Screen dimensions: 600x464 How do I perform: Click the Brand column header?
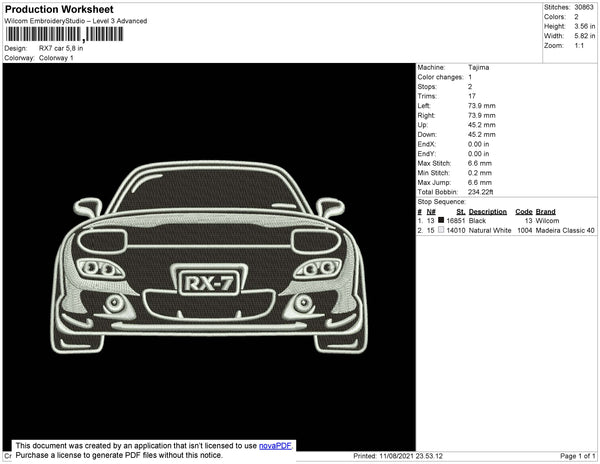pos(545,211)
